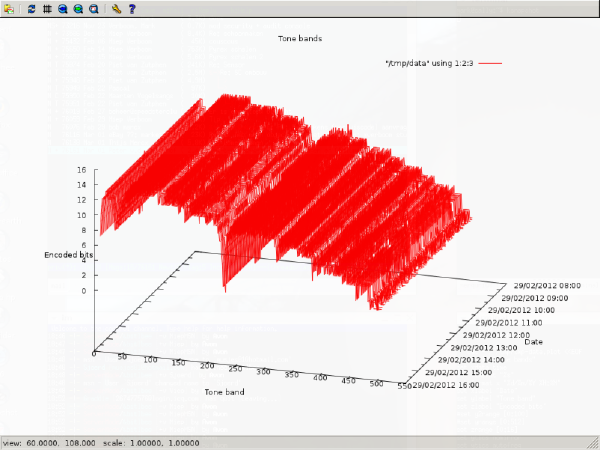Image resolution: width=600 pixels, height=450 pixels.
Task: Click the "Tone bands" plot title
Action: (x=300, y=38)
